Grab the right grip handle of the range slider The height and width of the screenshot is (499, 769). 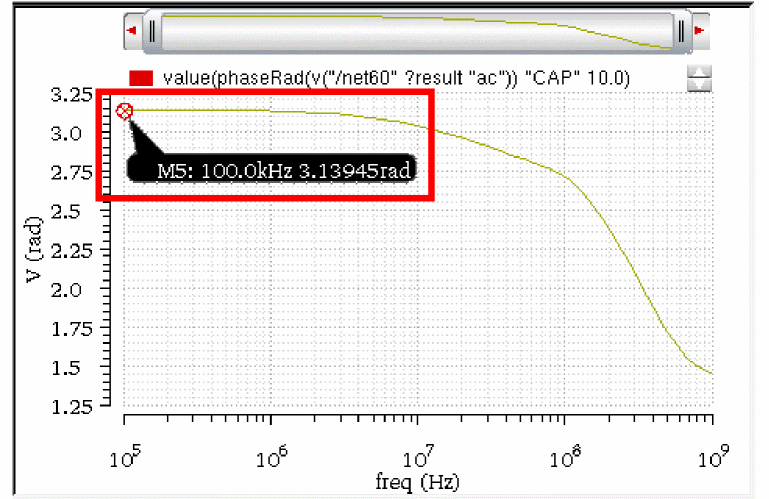(681, 31)
